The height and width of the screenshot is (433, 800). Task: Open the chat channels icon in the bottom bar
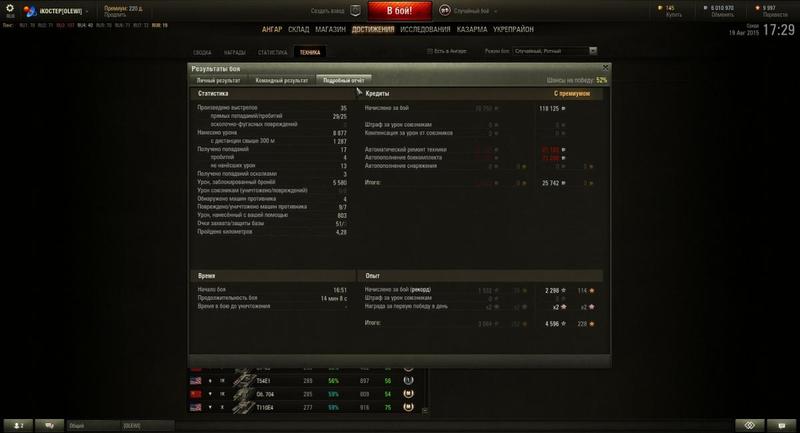point(49,425)
